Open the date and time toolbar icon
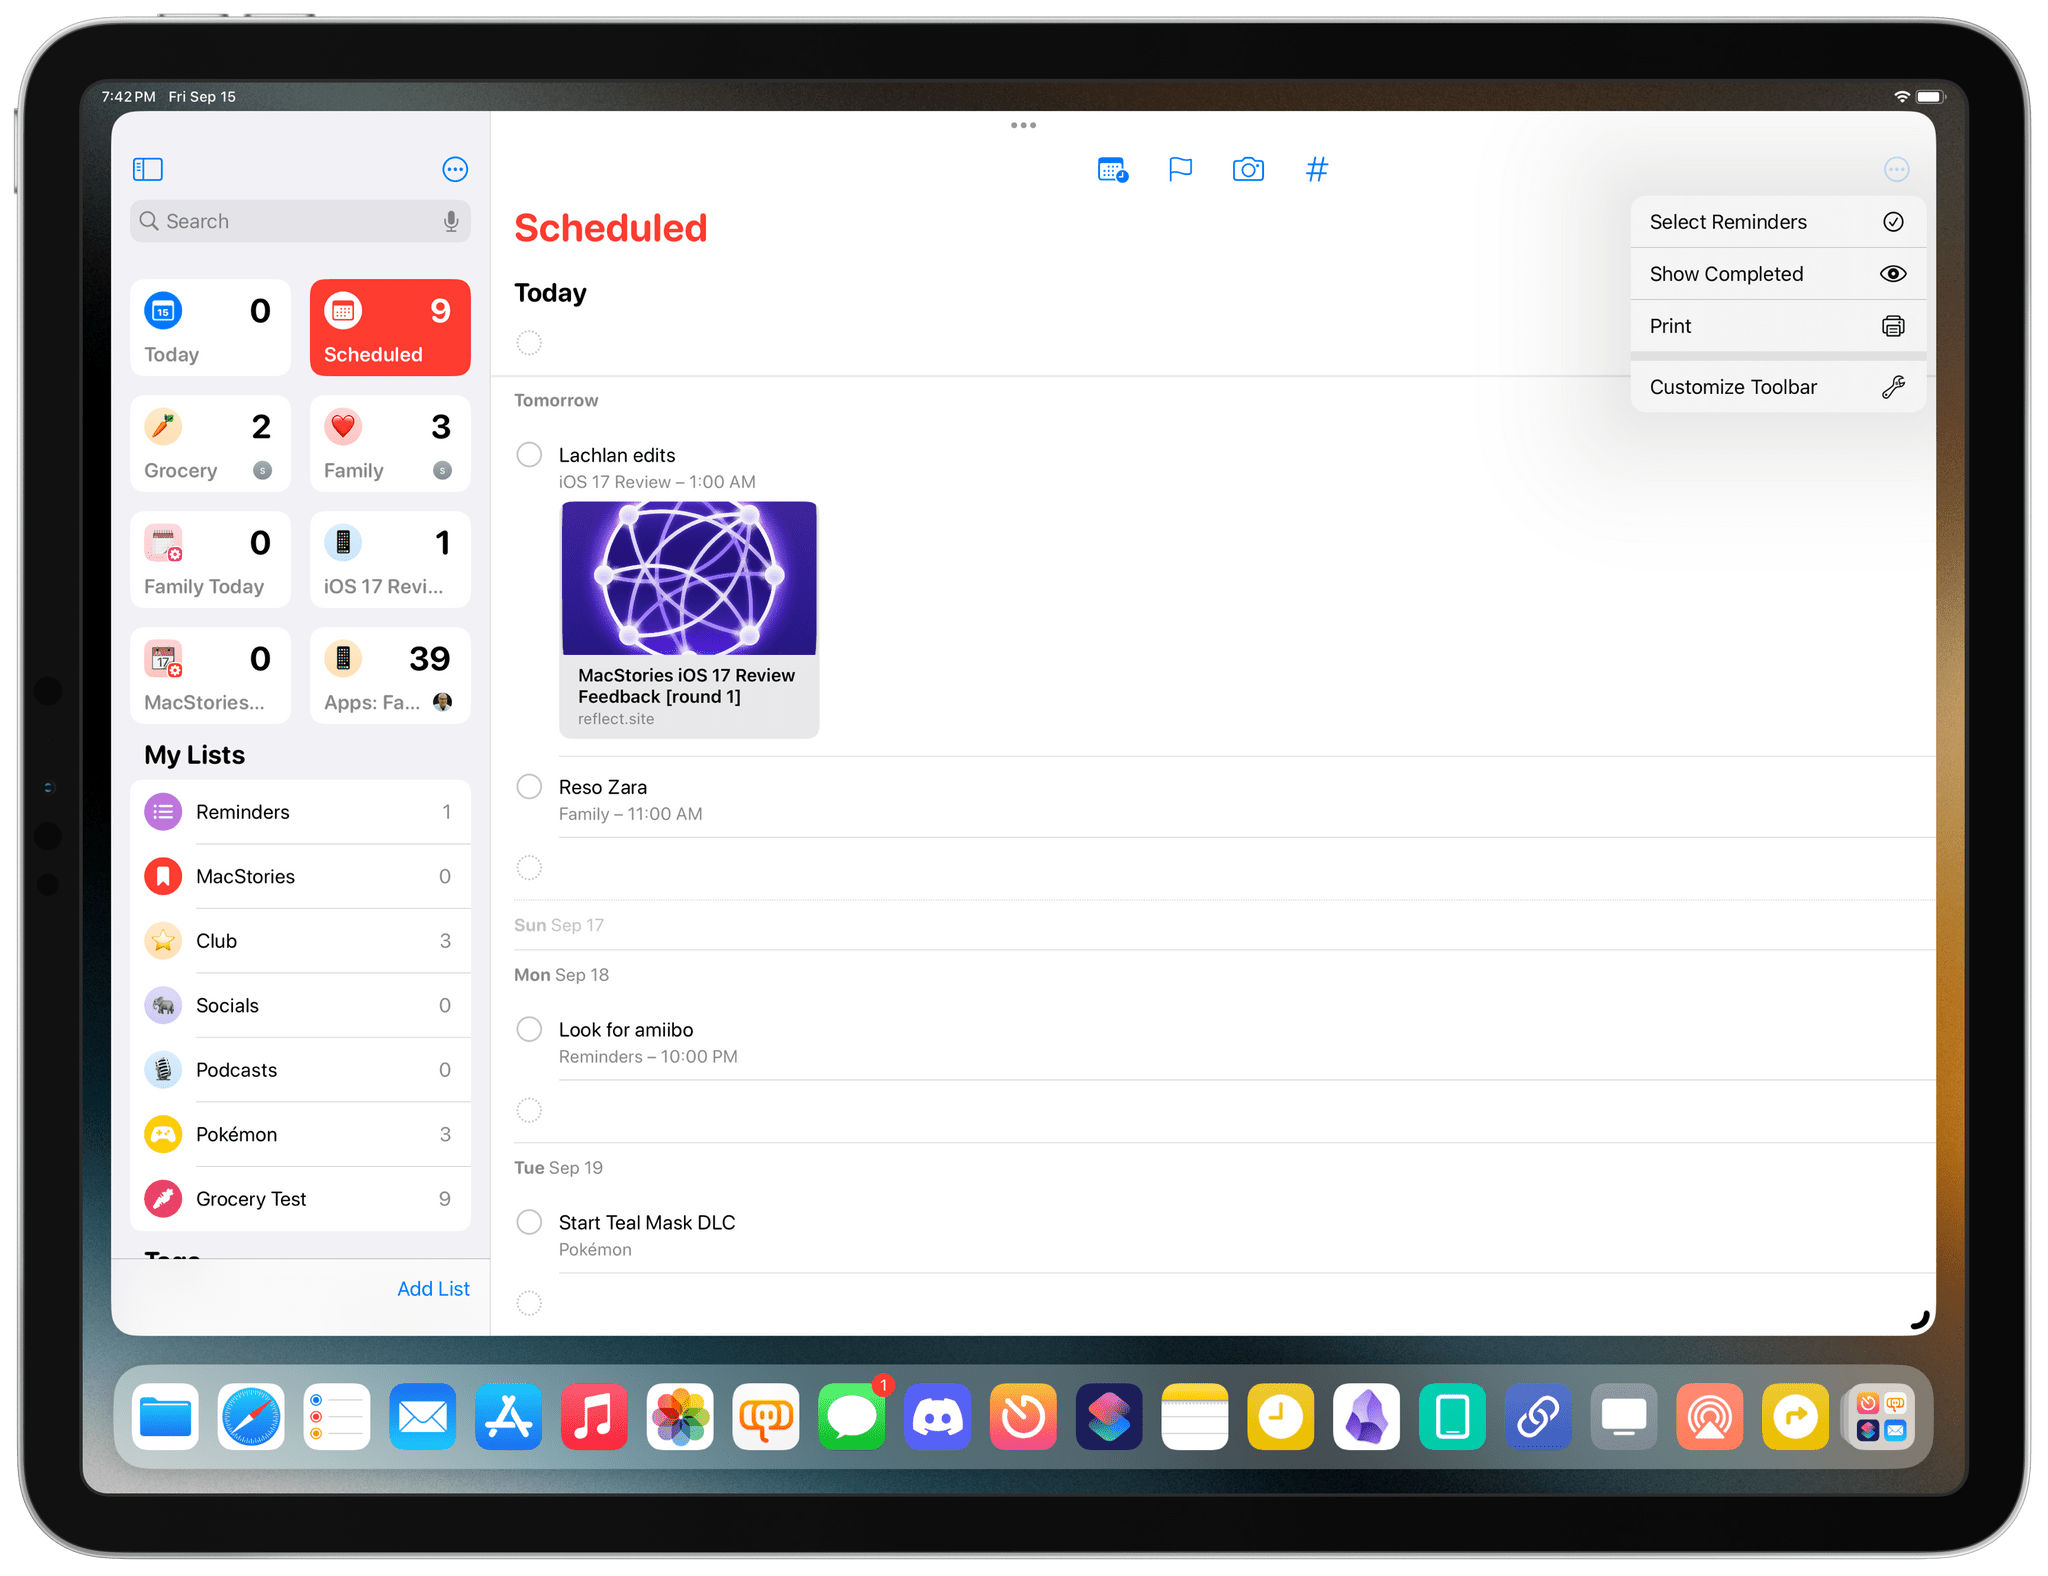This screenshot has width=2048, height=1576. point(1112,169)
